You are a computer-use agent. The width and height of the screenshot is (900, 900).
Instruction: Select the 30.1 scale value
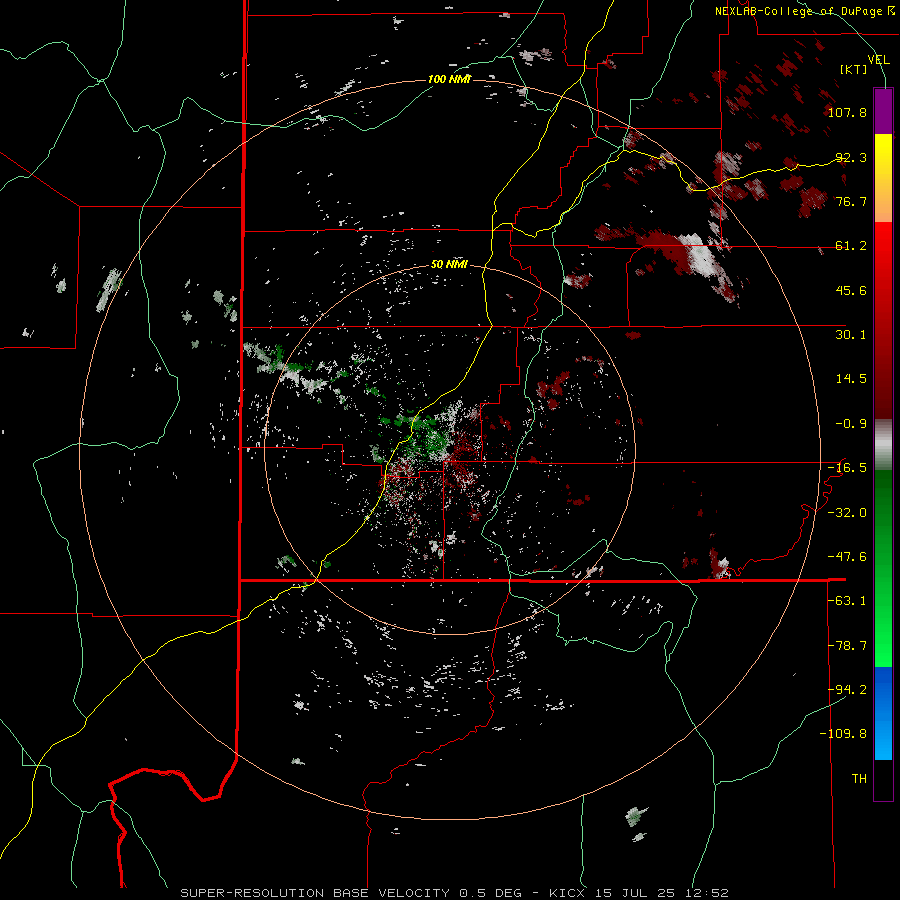[x=851, y=335]
